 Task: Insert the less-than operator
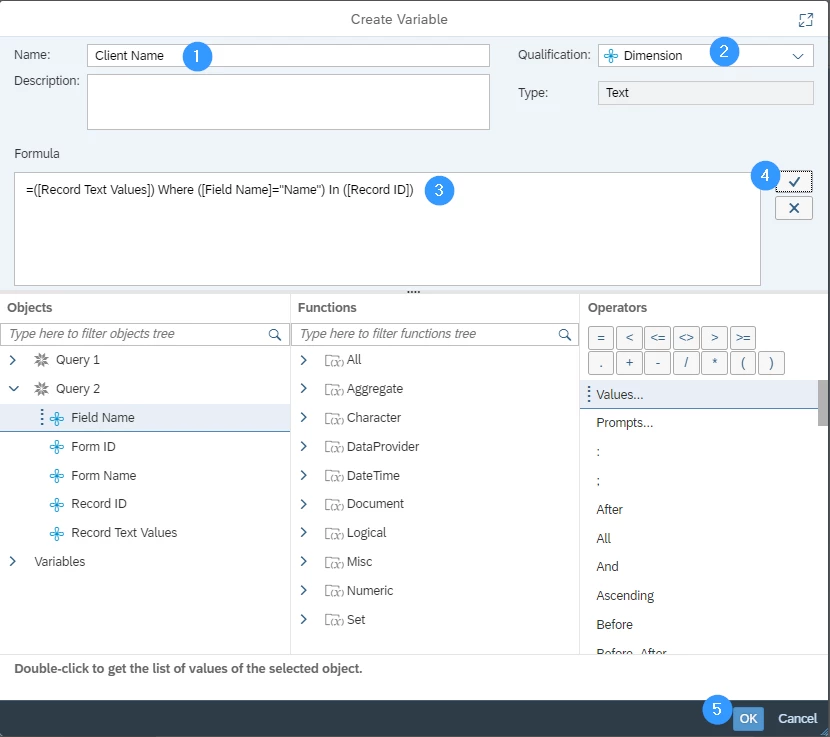point(629,338)
